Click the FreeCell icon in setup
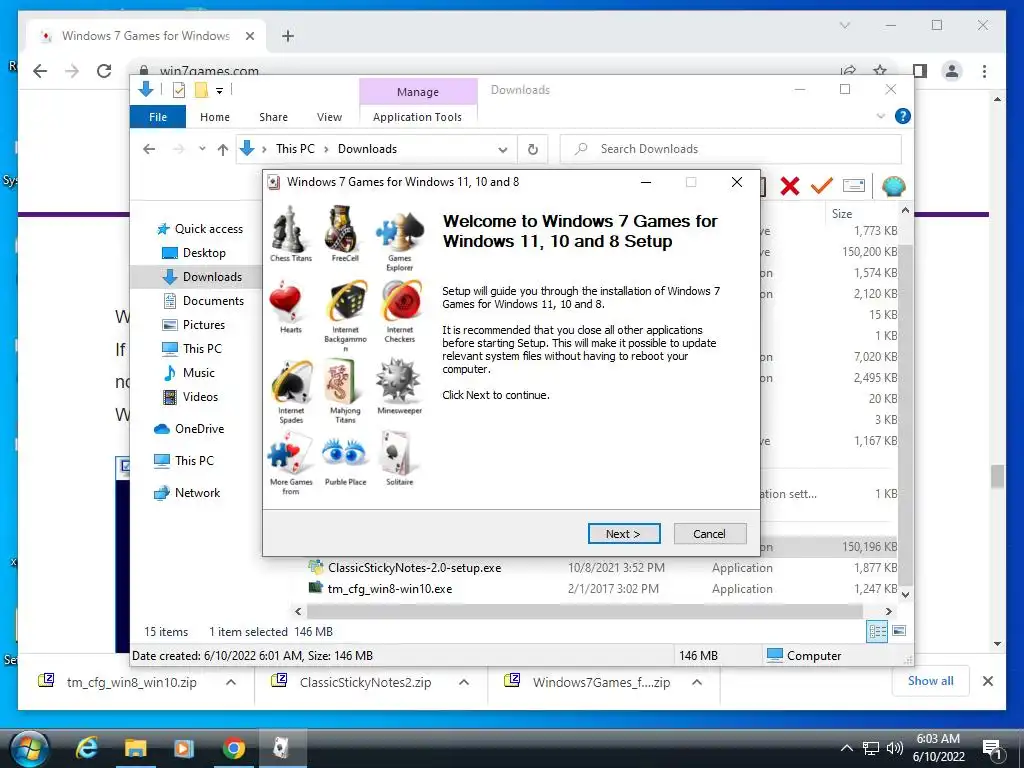This screenshot has width=1024, height=768. (344, 229)
